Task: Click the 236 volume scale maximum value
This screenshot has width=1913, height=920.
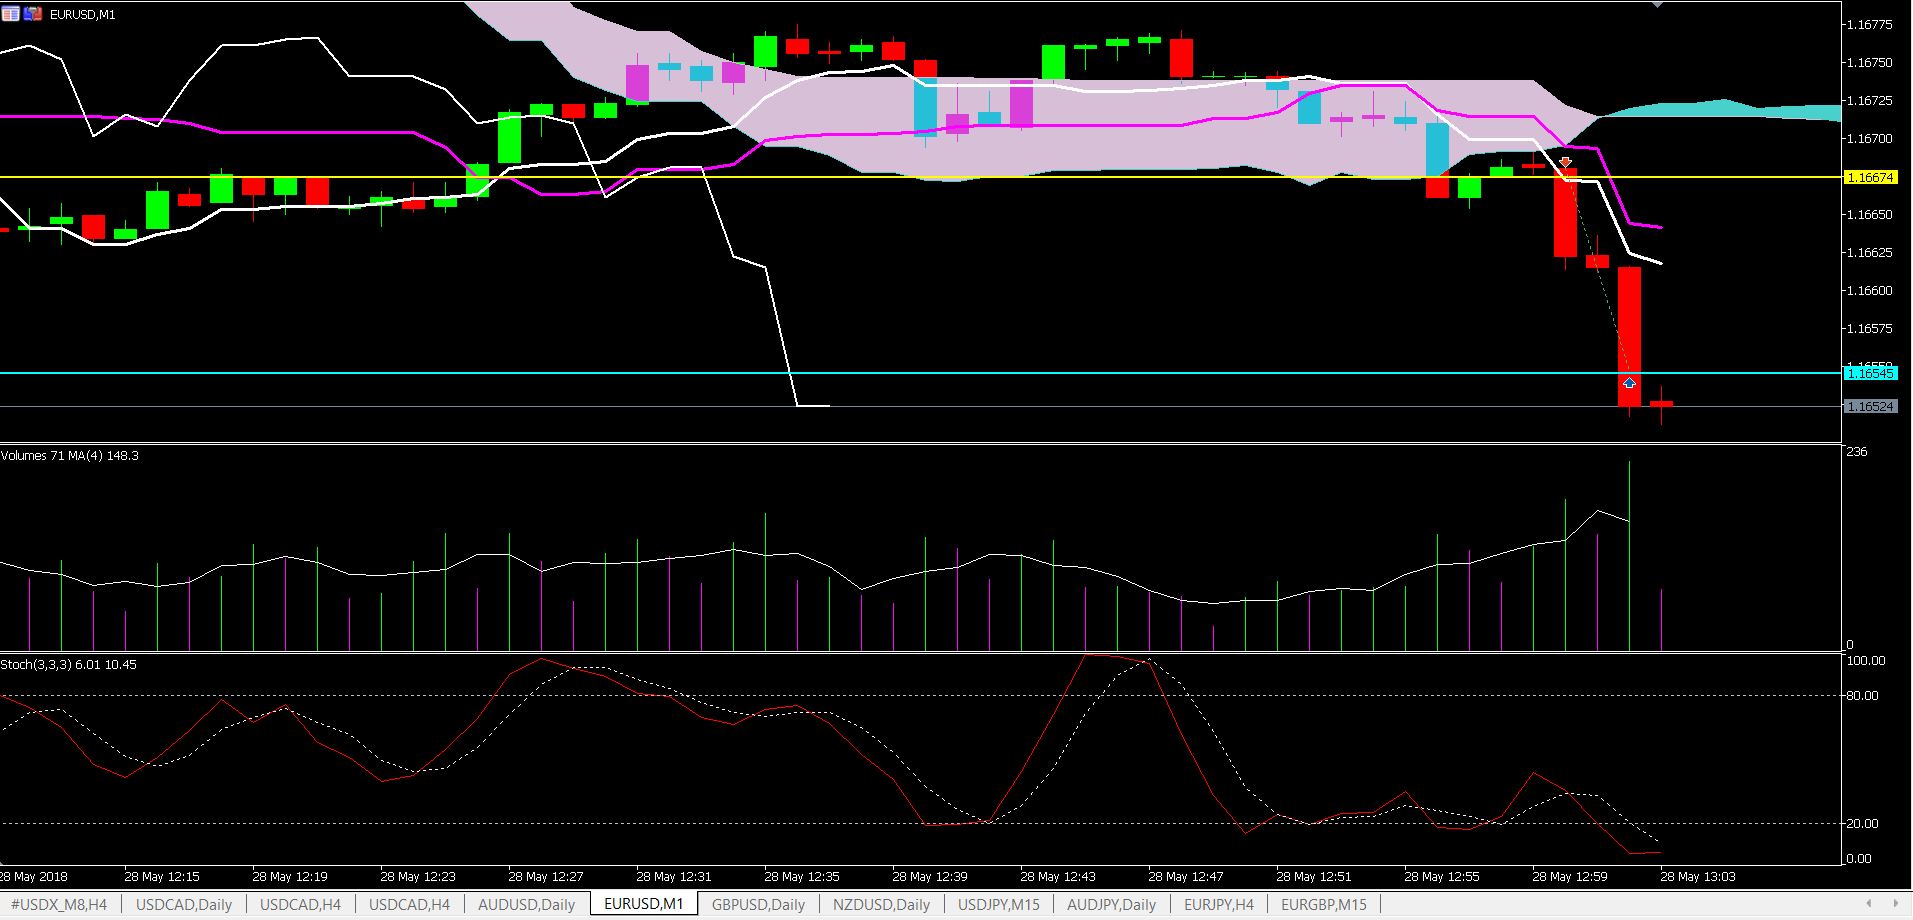Action: click(1857, 452)
